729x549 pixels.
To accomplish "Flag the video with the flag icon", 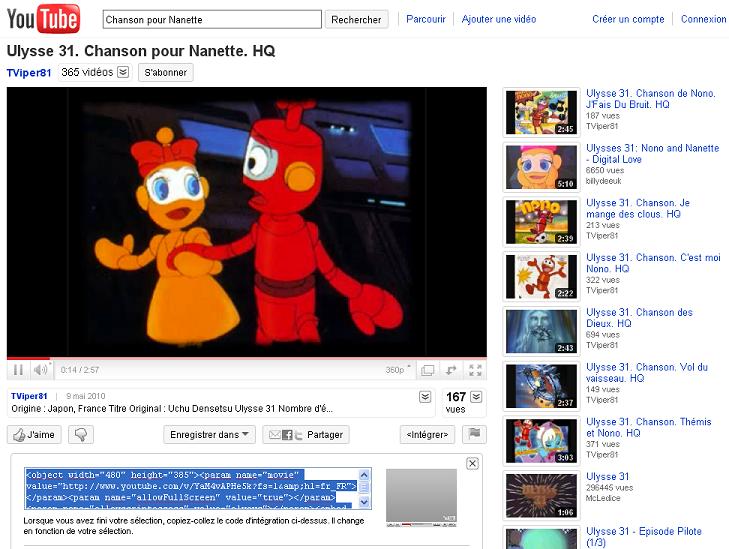I will click(474, 435).
